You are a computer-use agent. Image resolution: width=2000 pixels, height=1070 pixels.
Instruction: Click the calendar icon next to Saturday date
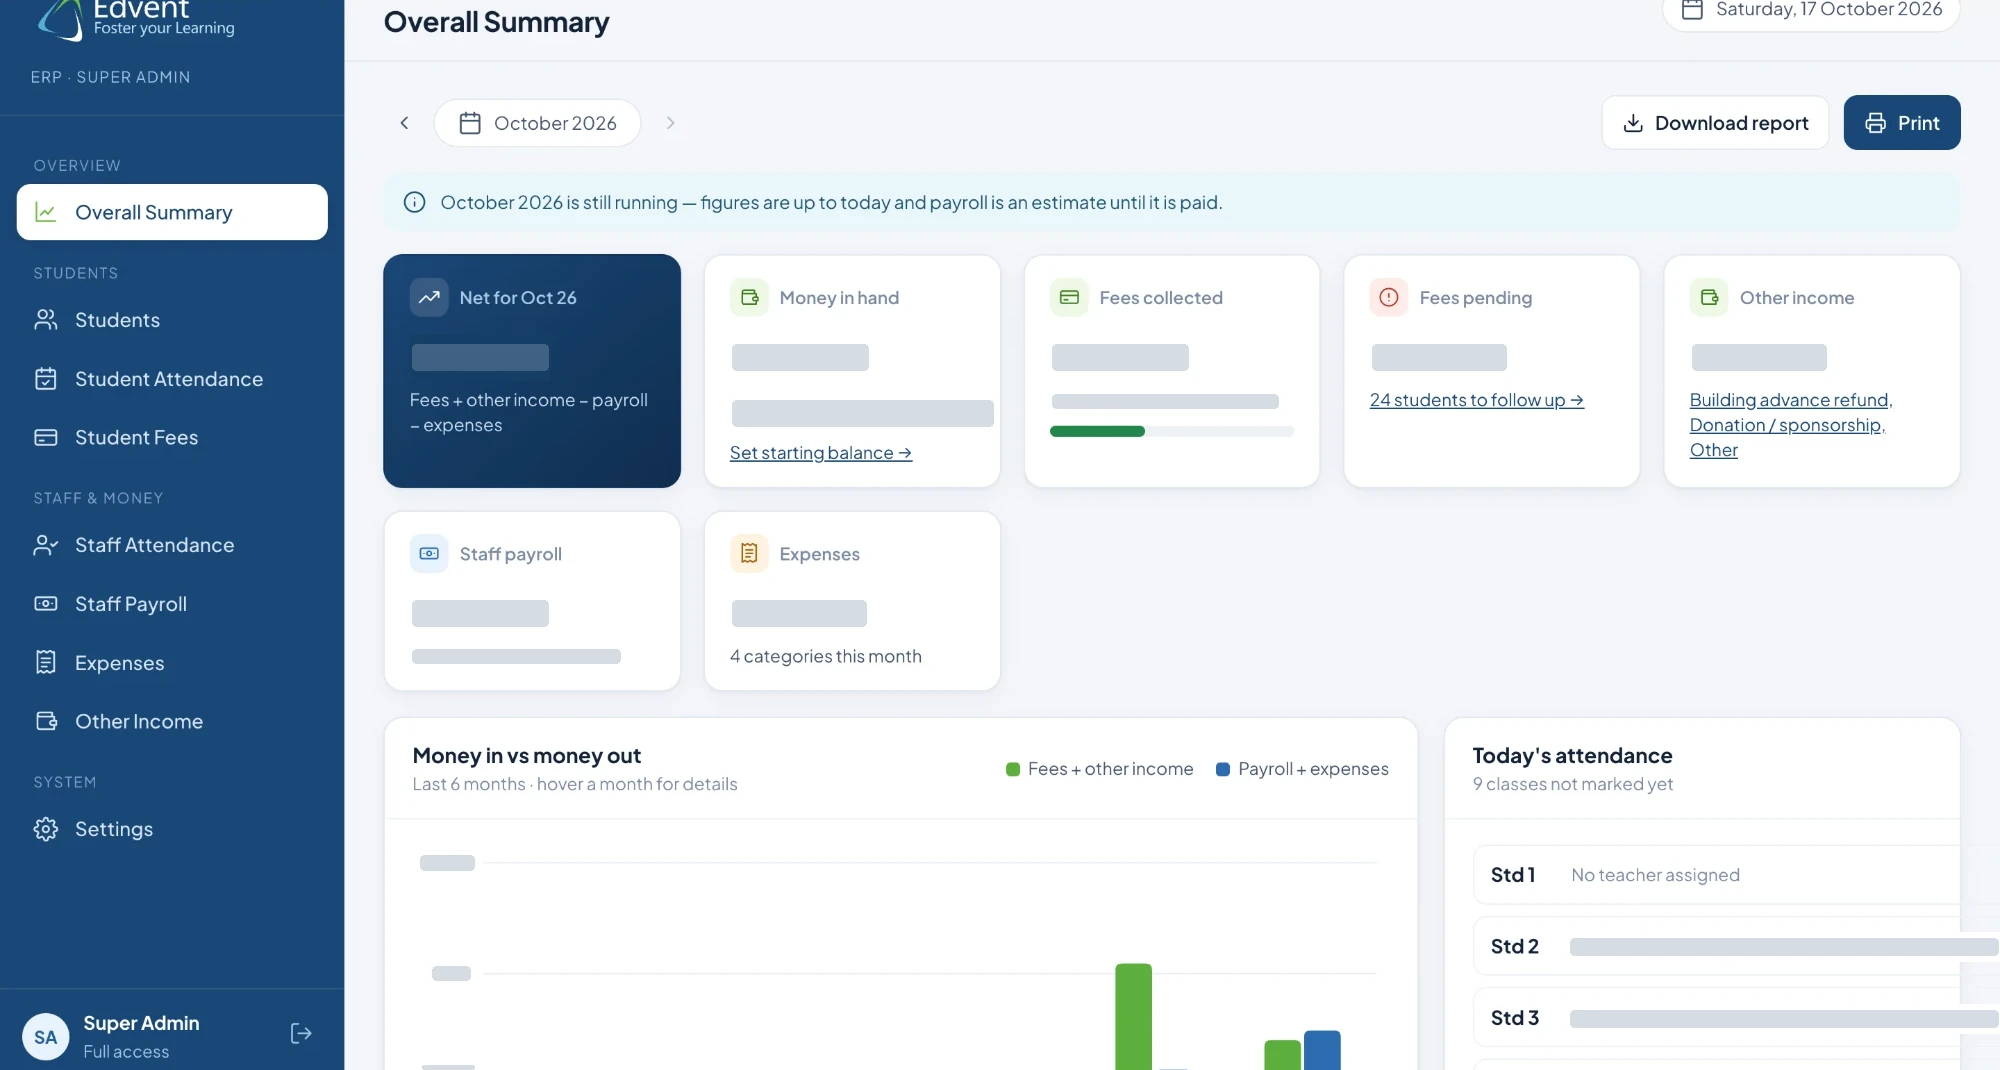[x=1692, y=10]
